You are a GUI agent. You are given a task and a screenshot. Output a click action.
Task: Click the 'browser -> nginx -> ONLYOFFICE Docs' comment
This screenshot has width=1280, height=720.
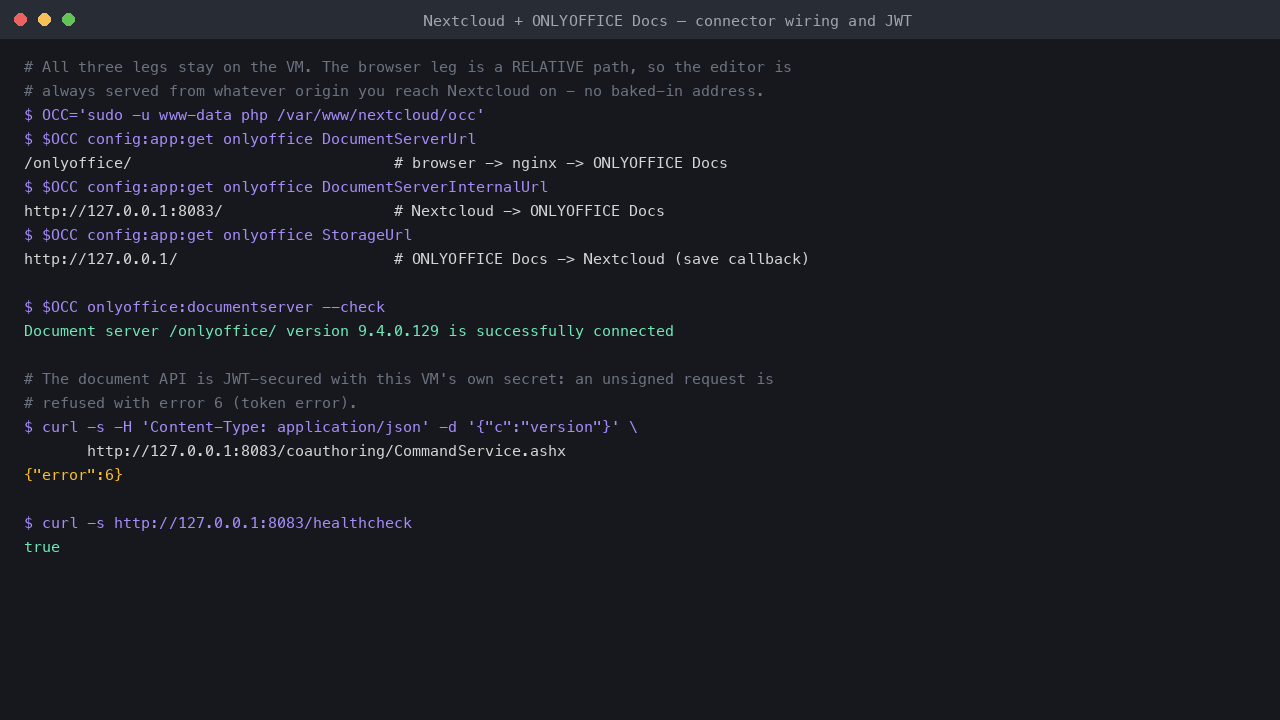coord(561,163)
